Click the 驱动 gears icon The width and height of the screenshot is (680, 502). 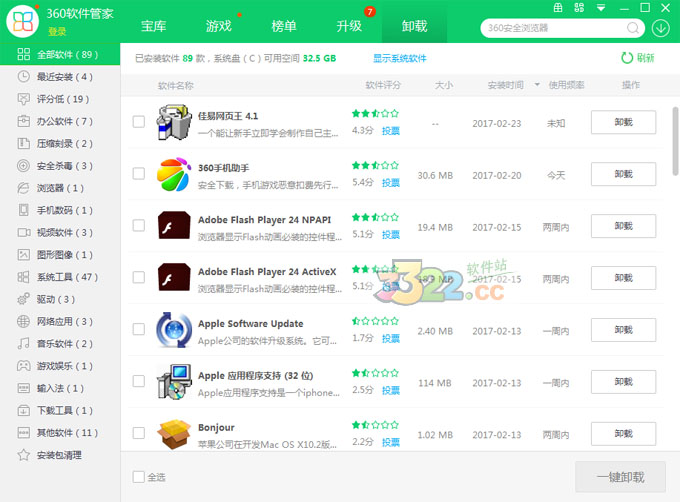coord(23,299)
